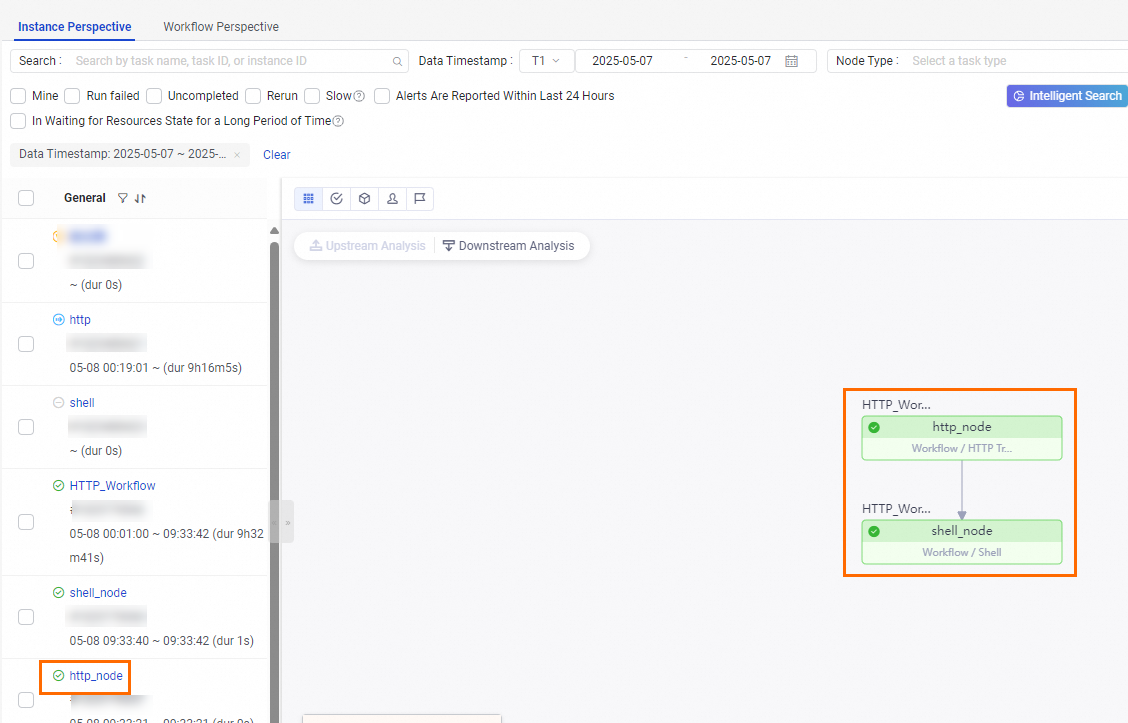Open the Node Type select box

click(978, 61)
